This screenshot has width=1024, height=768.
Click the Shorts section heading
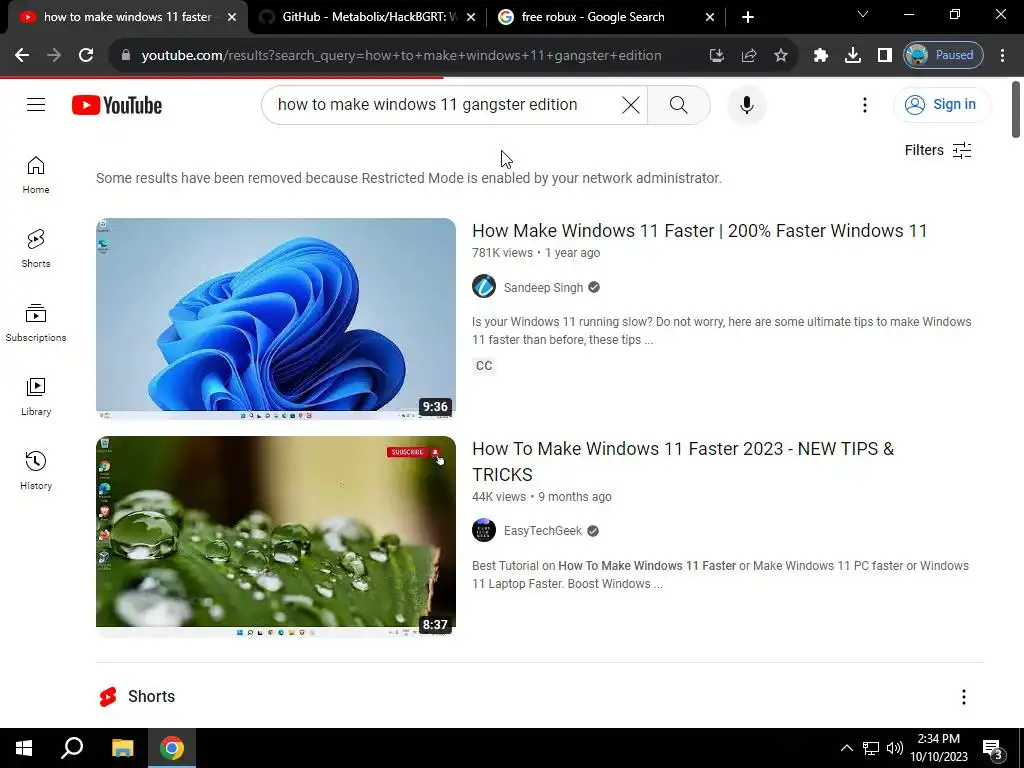151,697
